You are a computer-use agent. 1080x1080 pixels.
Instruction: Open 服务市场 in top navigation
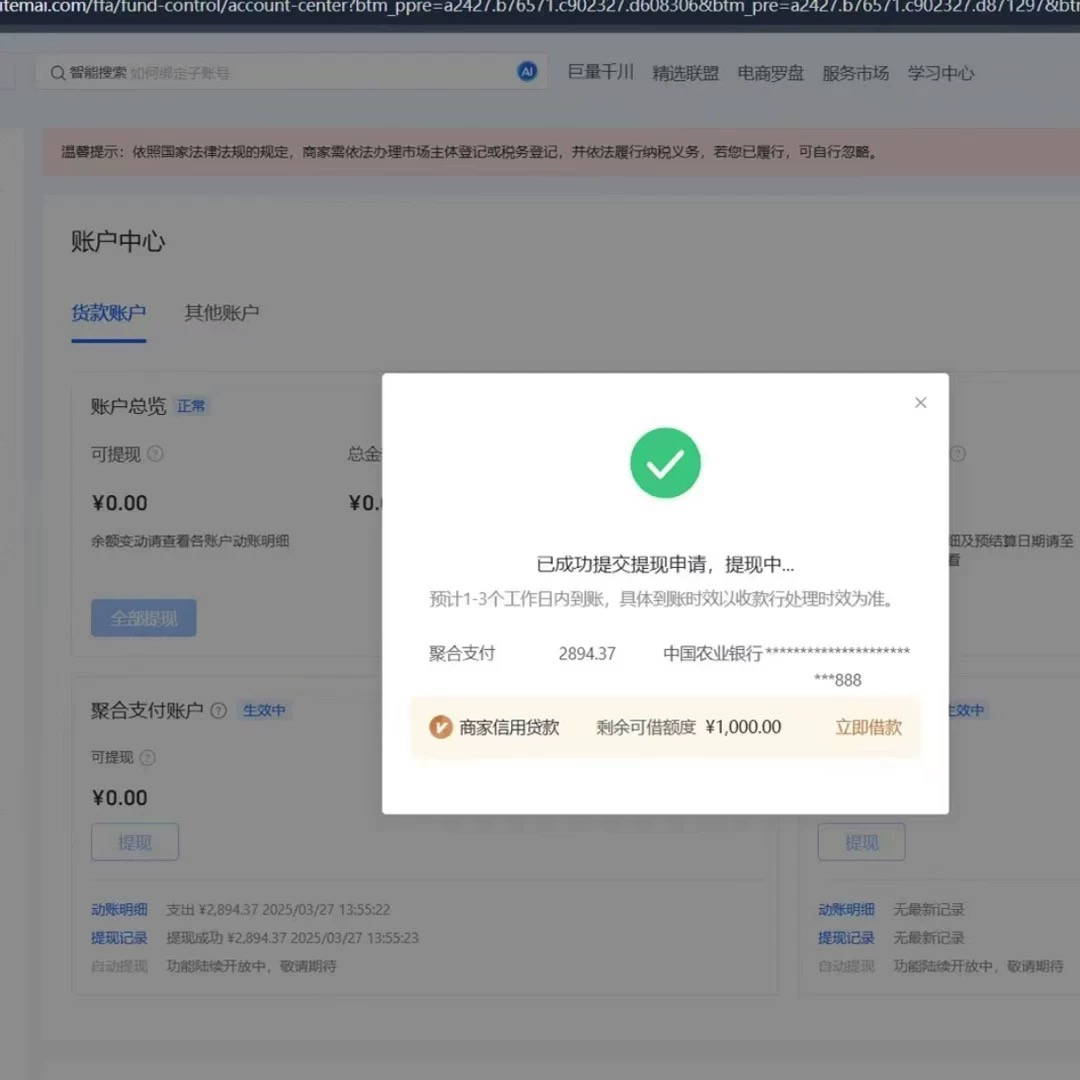coord(855,73)
